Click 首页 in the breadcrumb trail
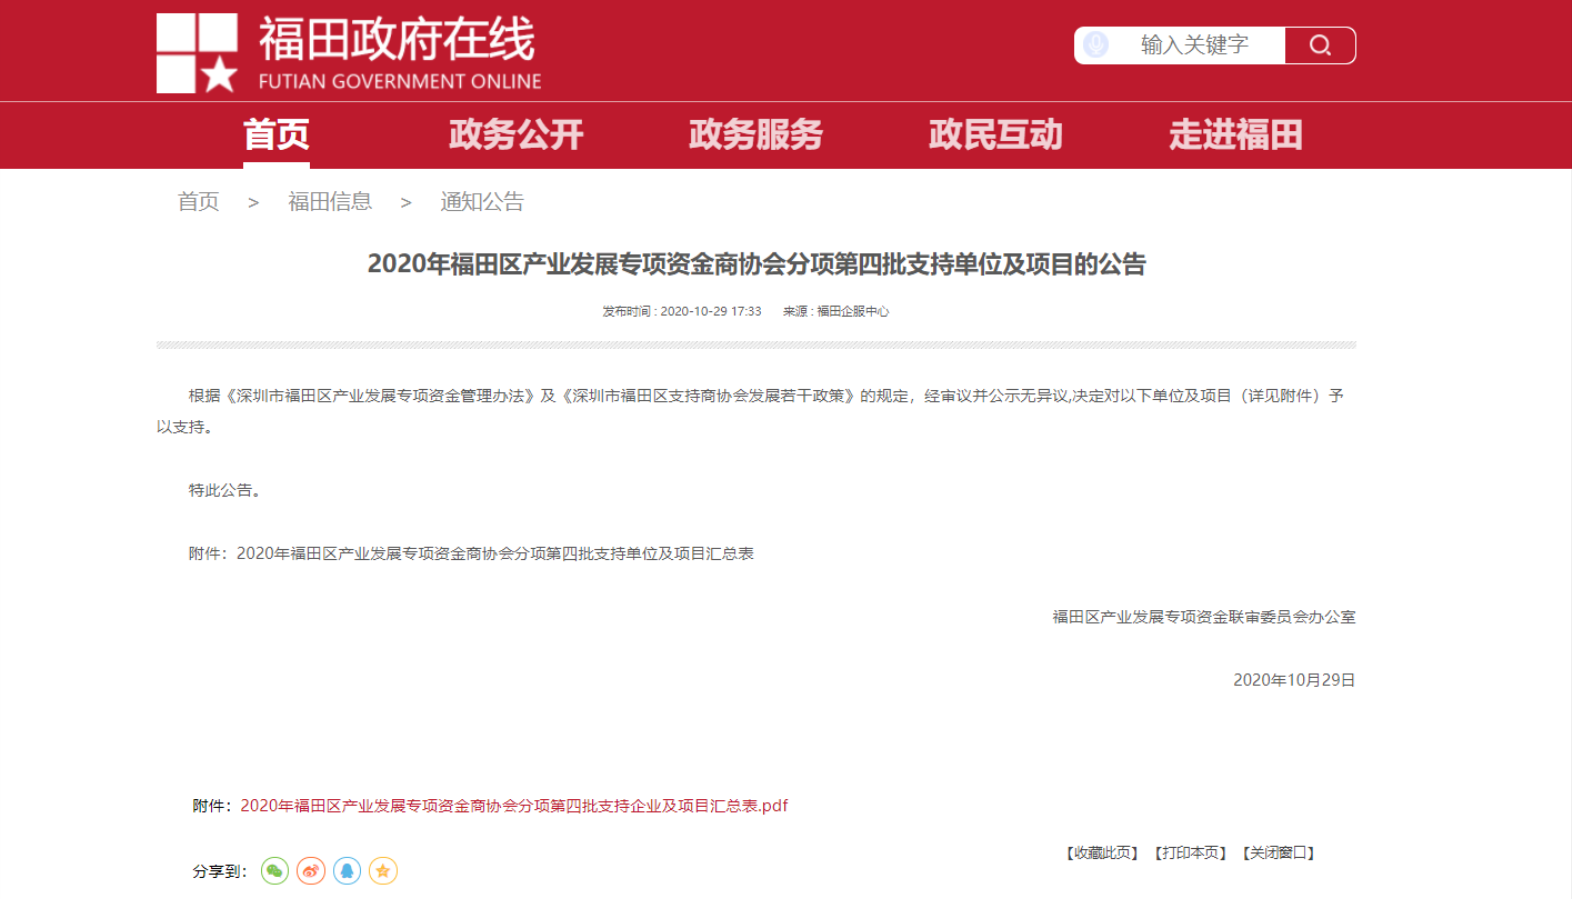 pyautogui.click(x=198, y=202)
